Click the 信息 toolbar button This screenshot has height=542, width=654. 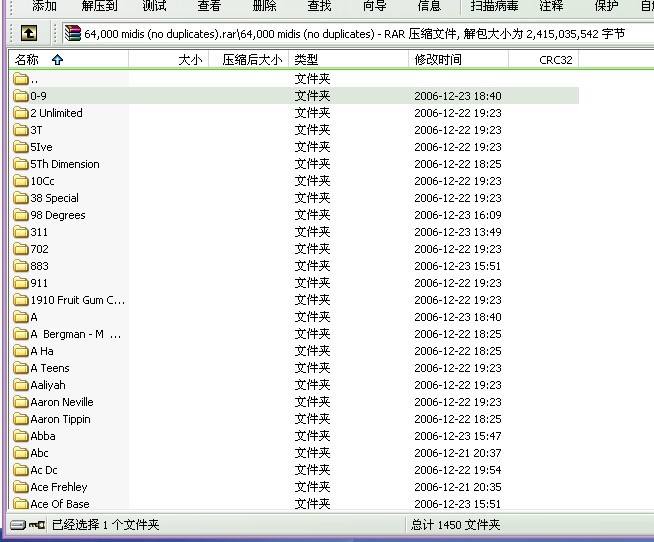pos(429,6)
